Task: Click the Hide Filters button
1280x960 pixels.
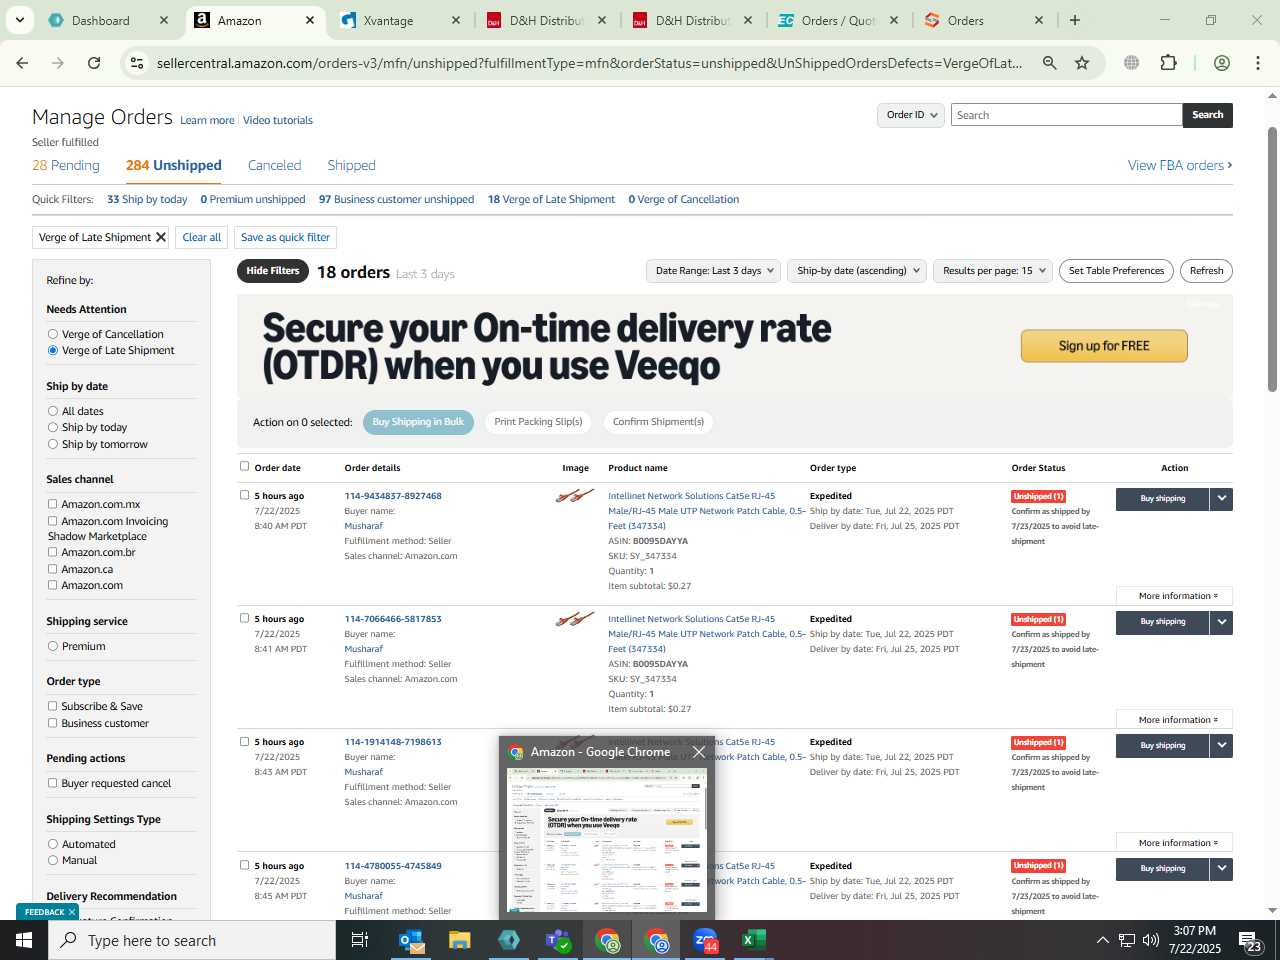Action: [273, 271]
